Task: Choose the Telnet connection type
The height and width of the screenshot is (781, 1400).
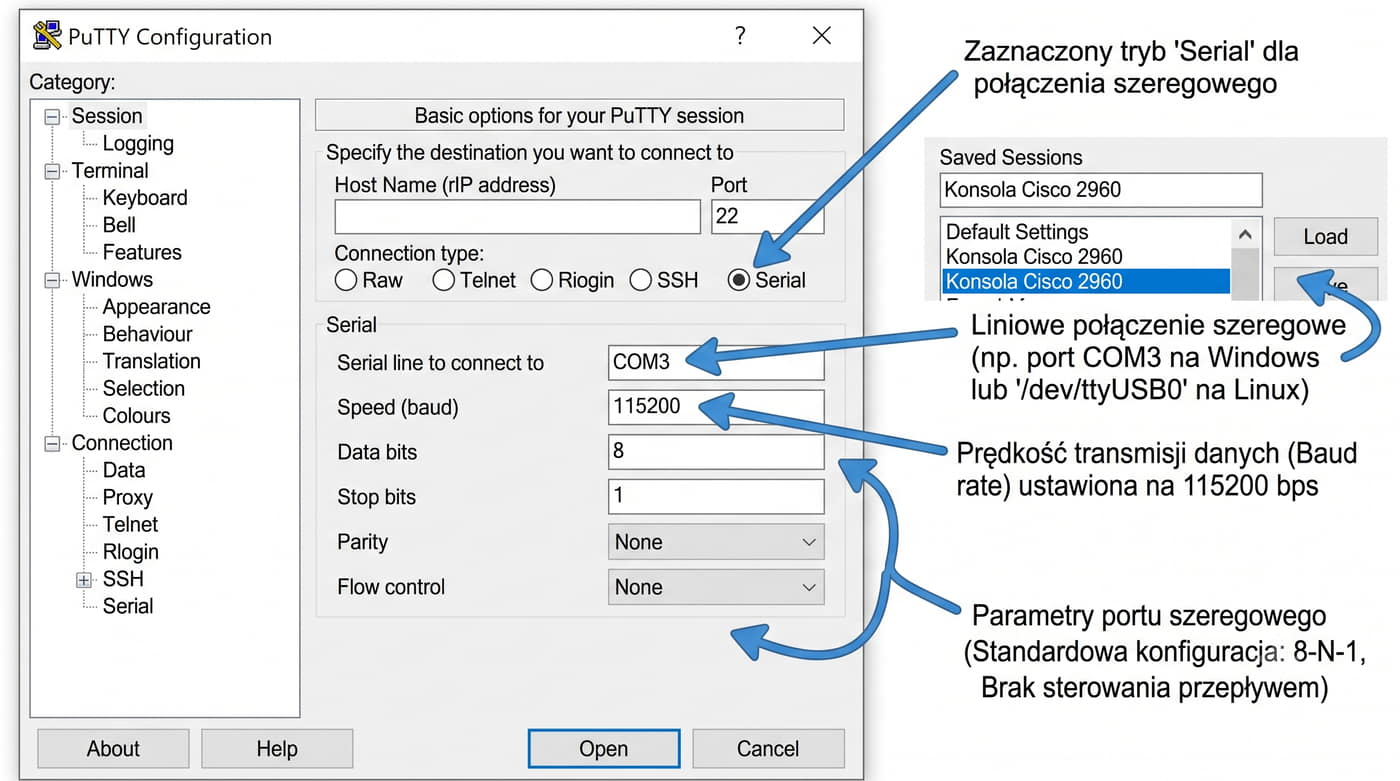Action: [x=443, y=281]
